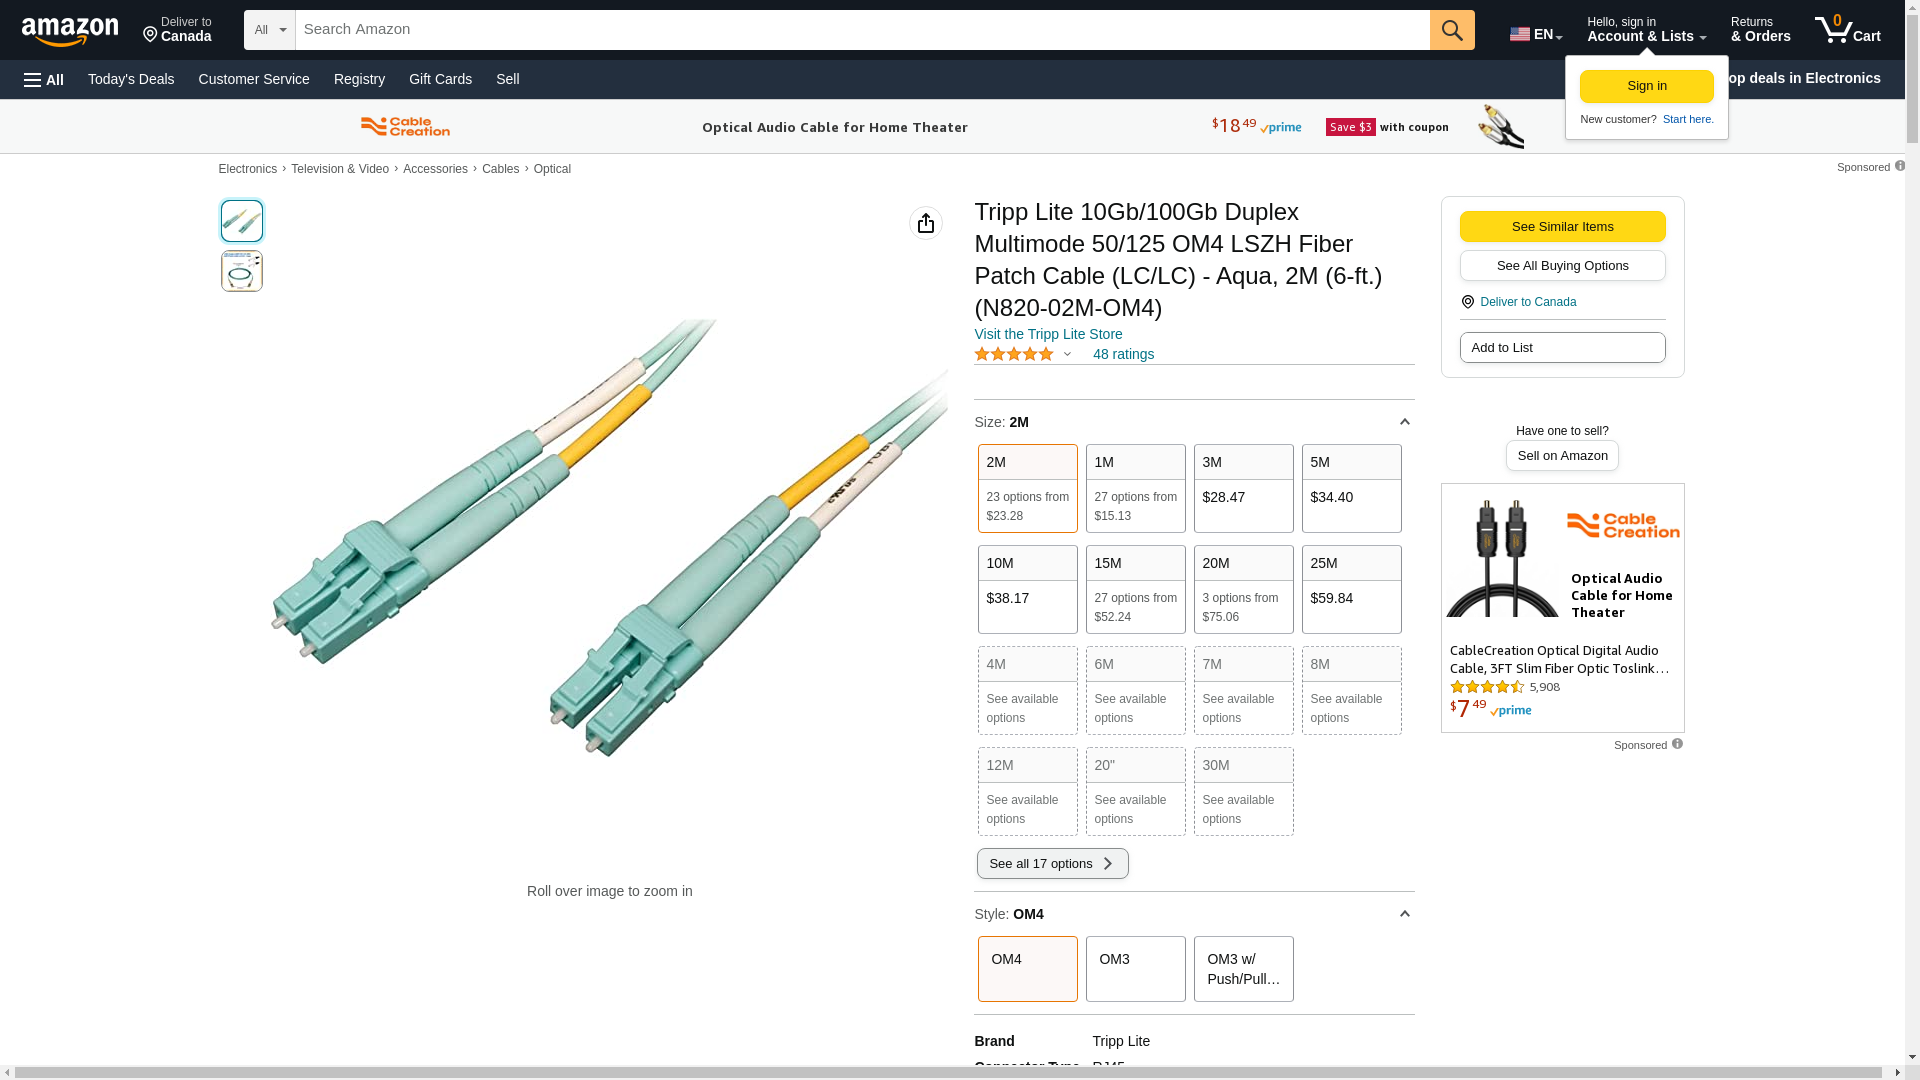Image resolution: width=1920 pixels, height=1080 pixels.
Task: Open the EN language dropdown
Action: click(1536, 34)
